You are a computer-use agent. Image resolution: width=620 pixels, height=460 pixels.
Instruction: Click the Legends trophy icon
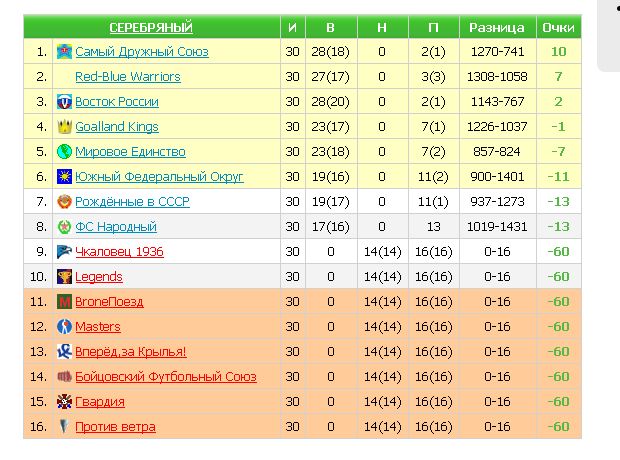pyautogui.click(x=64, y=277)
